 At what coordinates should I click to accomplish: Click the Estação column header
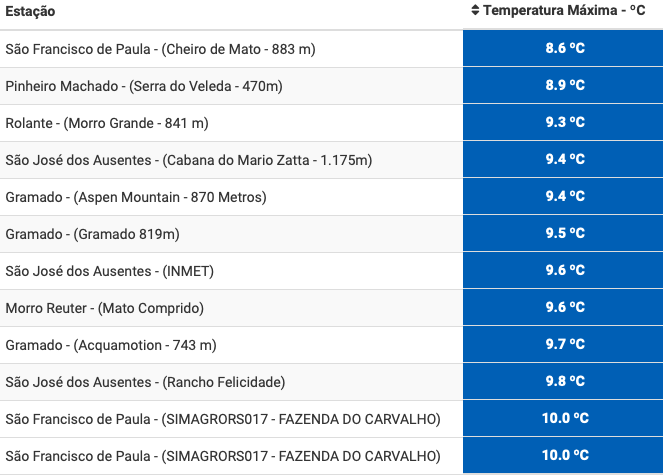click(x=30, y=11)
